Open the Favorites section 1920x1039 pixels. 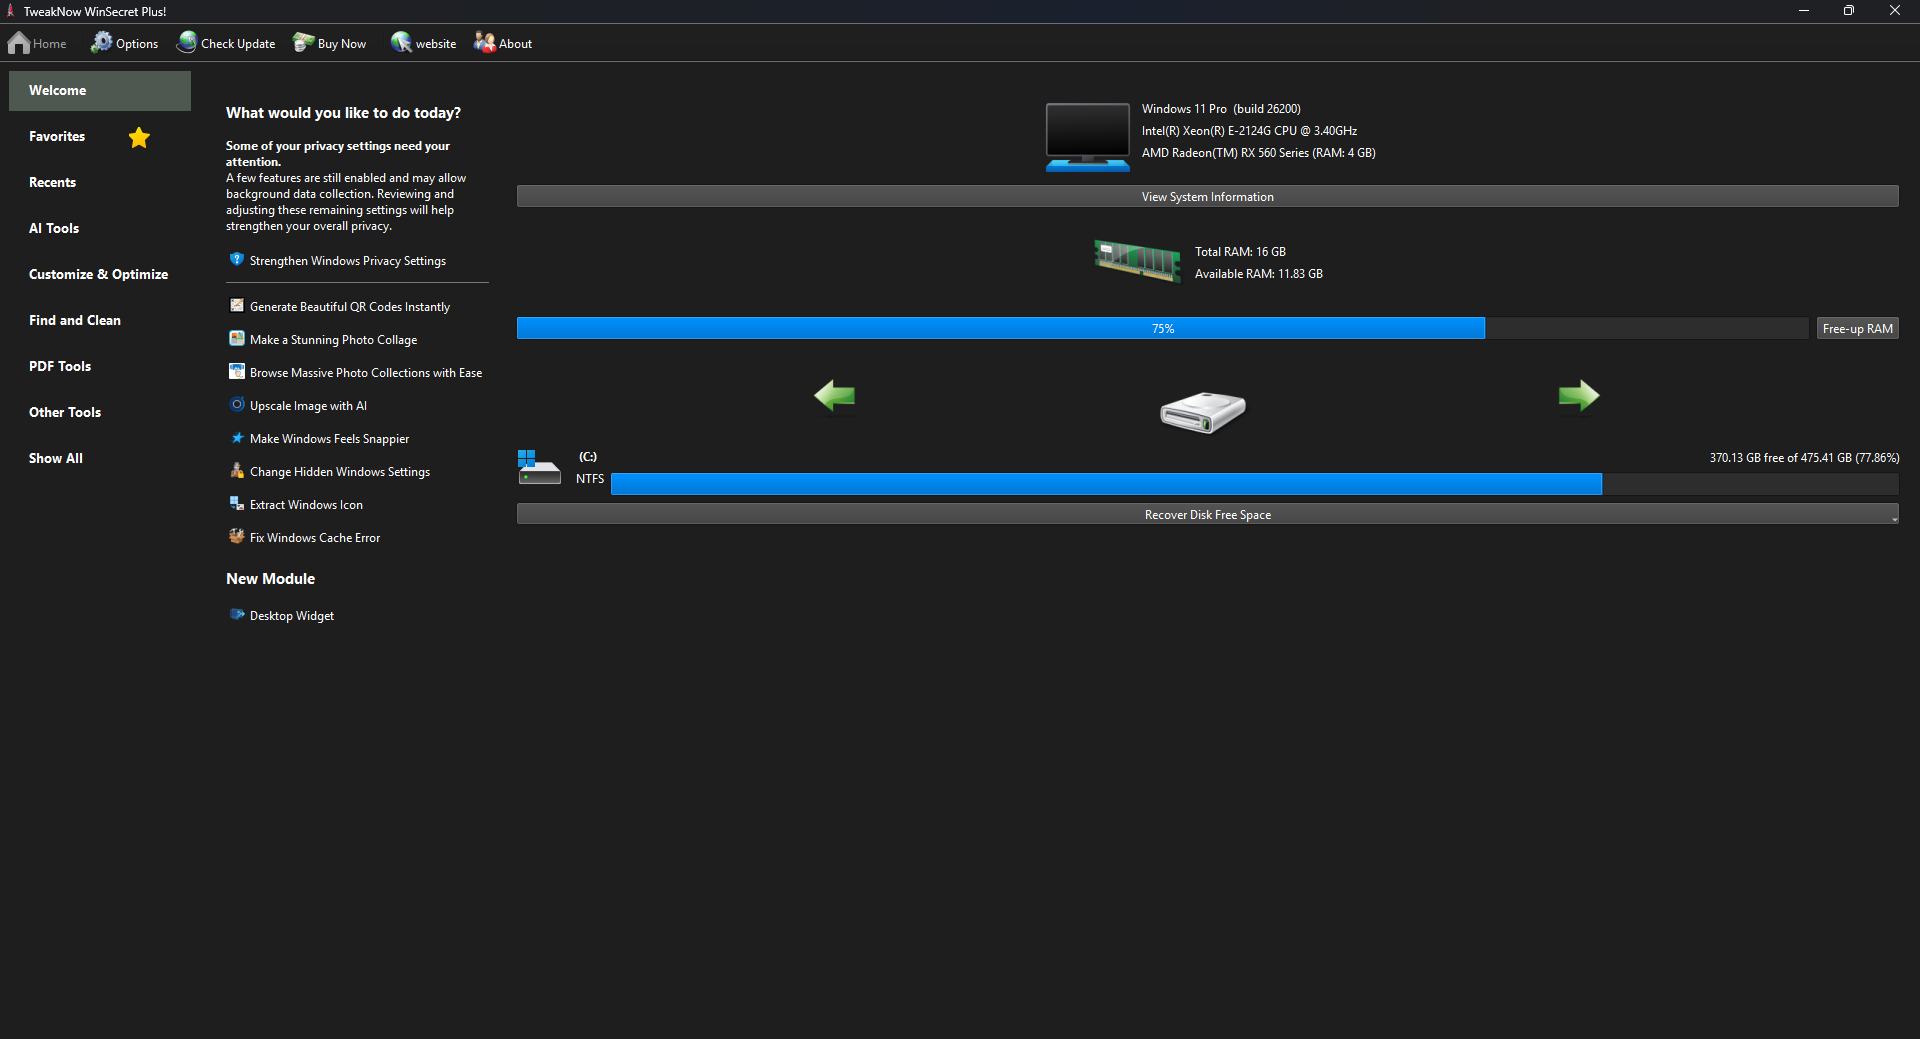click(57, 137)
